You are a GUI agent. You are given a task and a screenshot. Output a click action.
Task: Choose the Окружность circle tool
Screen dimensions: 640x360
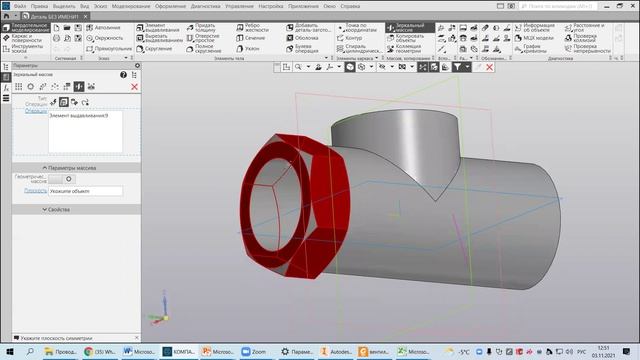[x=104, y=38]
